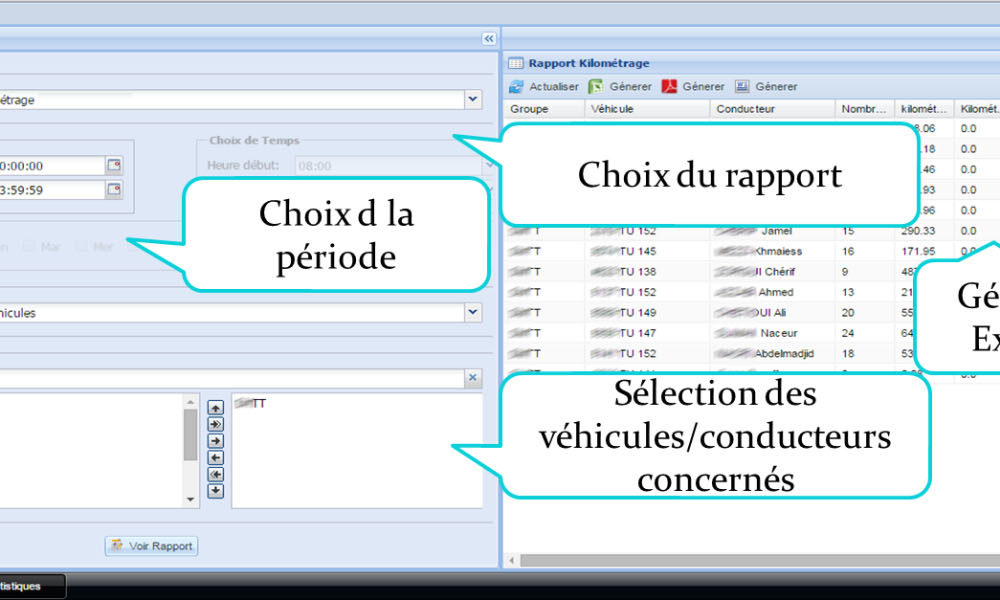Screen dimensions: 1000x600
Task: Move the selected item right with the single arrow
Action: point(215,441)
